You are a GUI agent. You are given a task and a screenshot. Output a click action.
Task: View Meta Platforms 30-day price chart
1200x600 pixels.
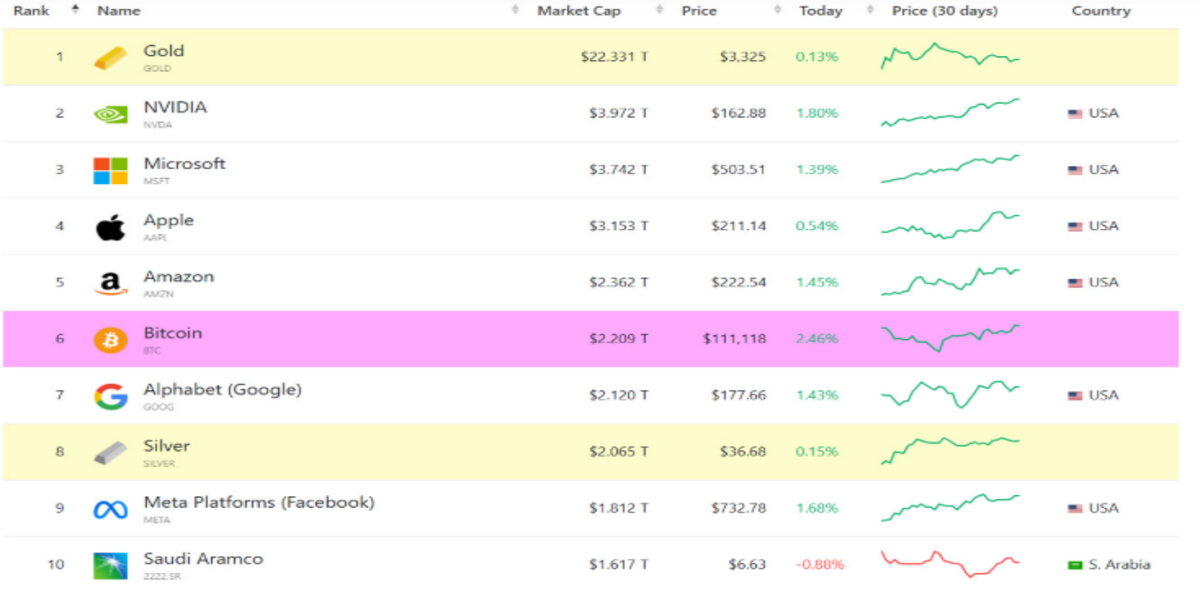coord(950,508)
